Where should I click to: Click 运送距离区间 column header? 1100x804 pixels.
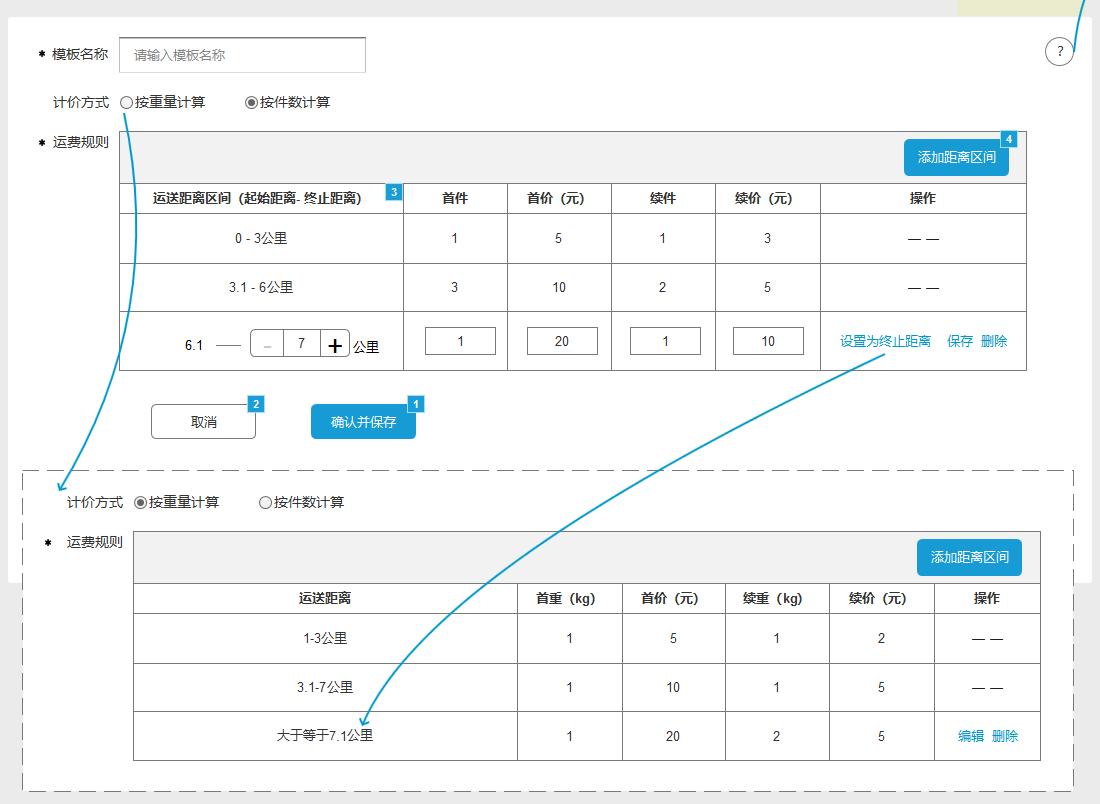click(261, 199)
